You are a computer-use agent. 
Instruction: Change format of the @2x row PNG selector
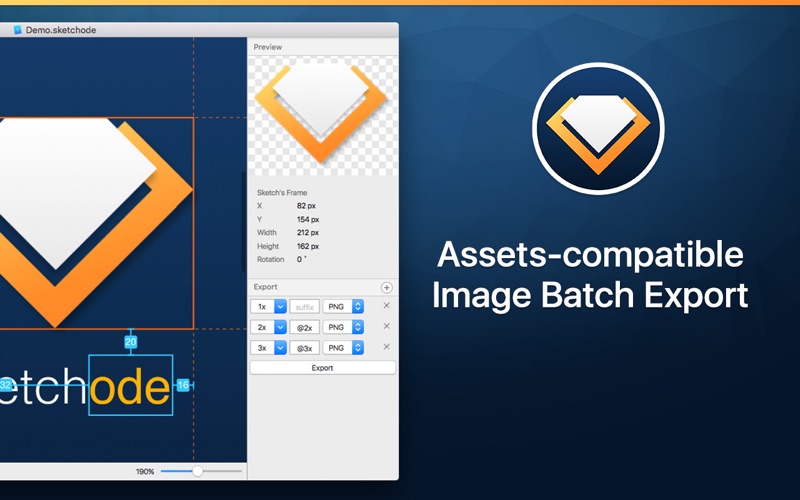(343, 327)
